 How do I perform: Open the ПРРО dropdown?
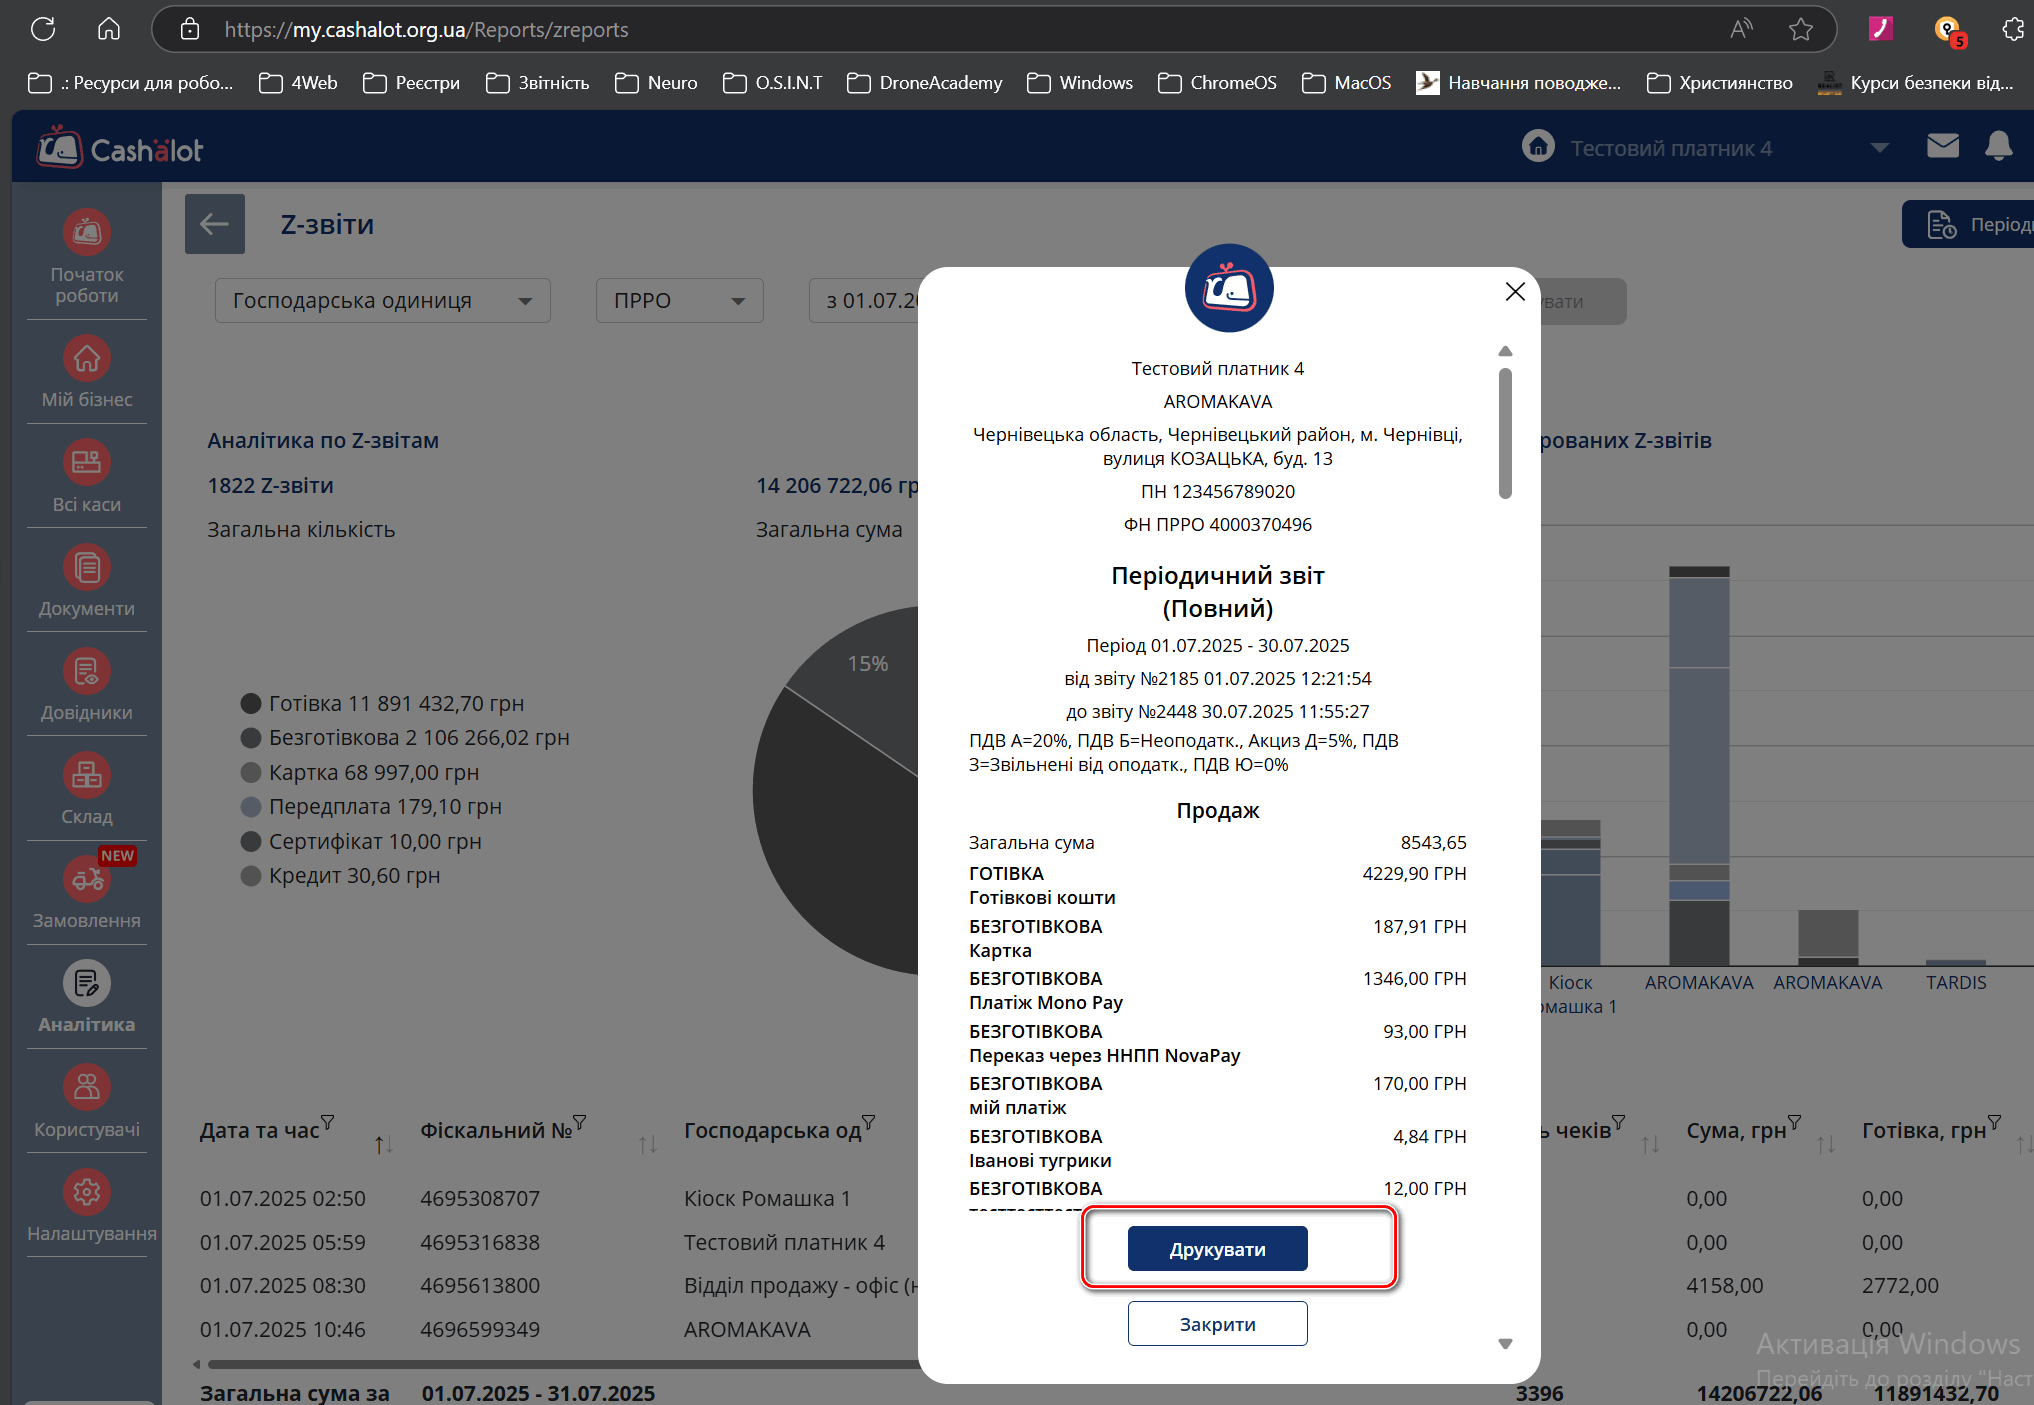679,301
